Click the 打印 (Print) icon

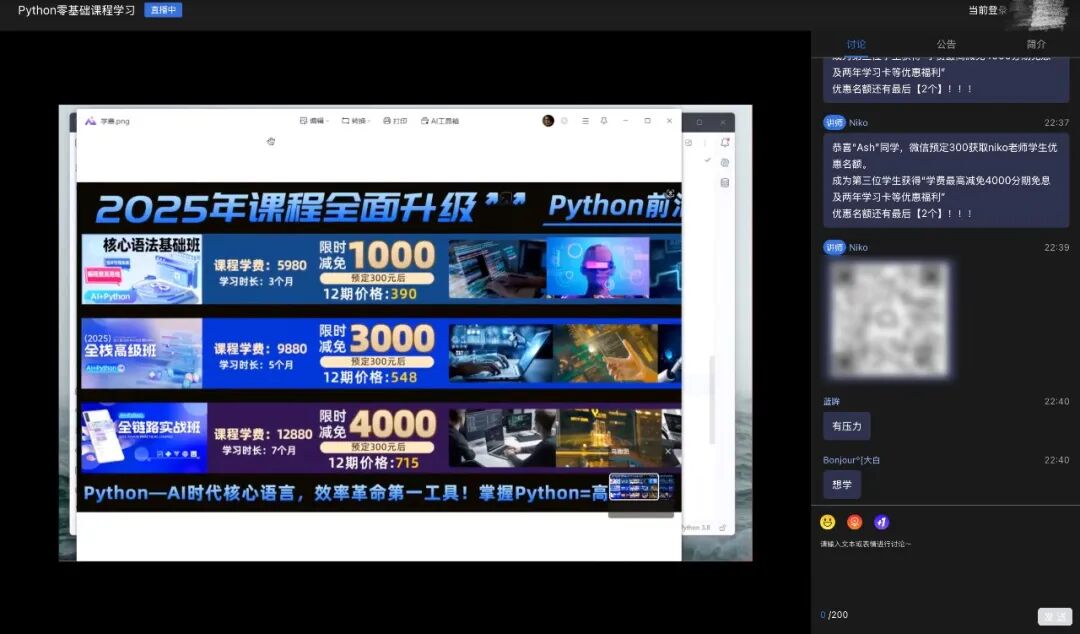395,121
